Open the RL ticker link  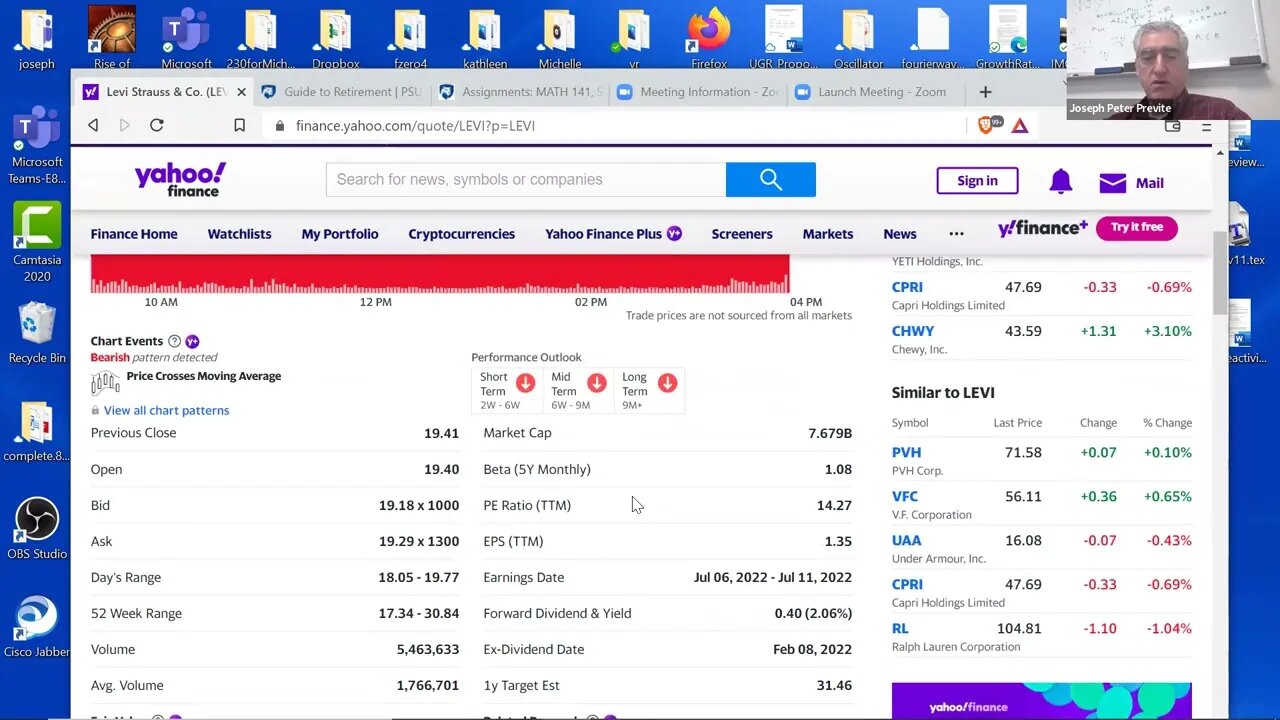900,628
